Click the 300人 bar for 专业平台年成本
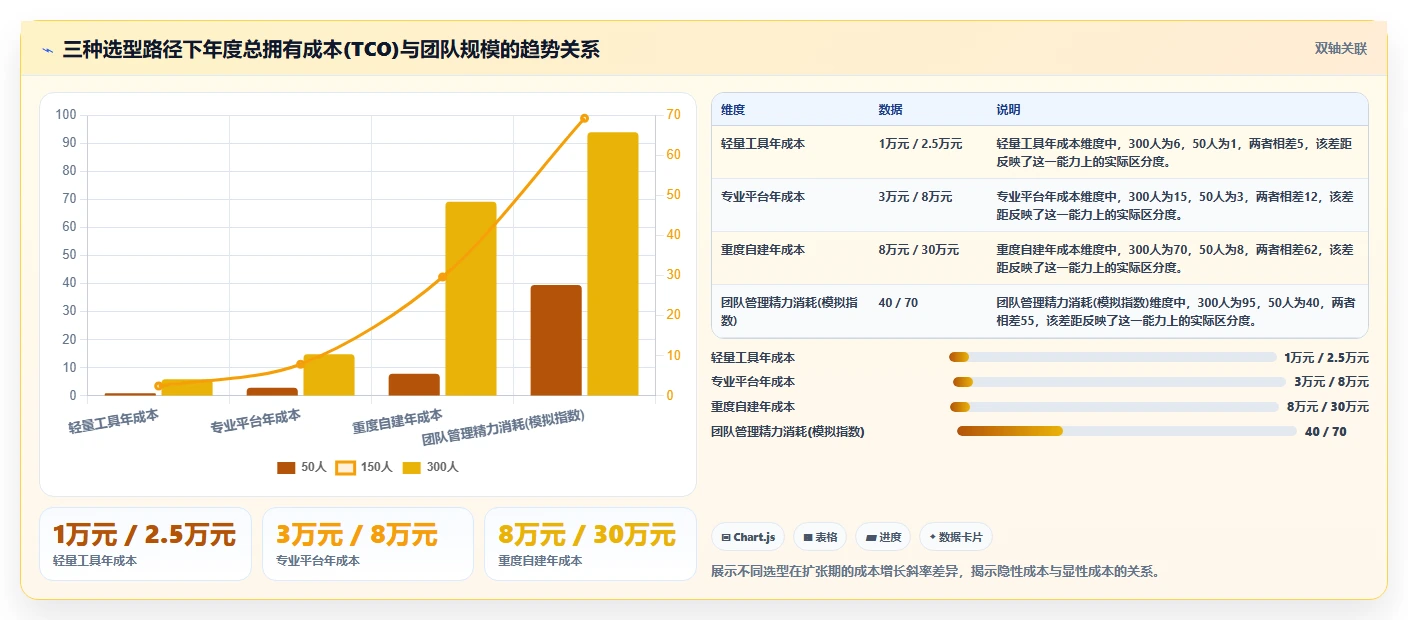1408x620 pixels. (x=329, y=375)
